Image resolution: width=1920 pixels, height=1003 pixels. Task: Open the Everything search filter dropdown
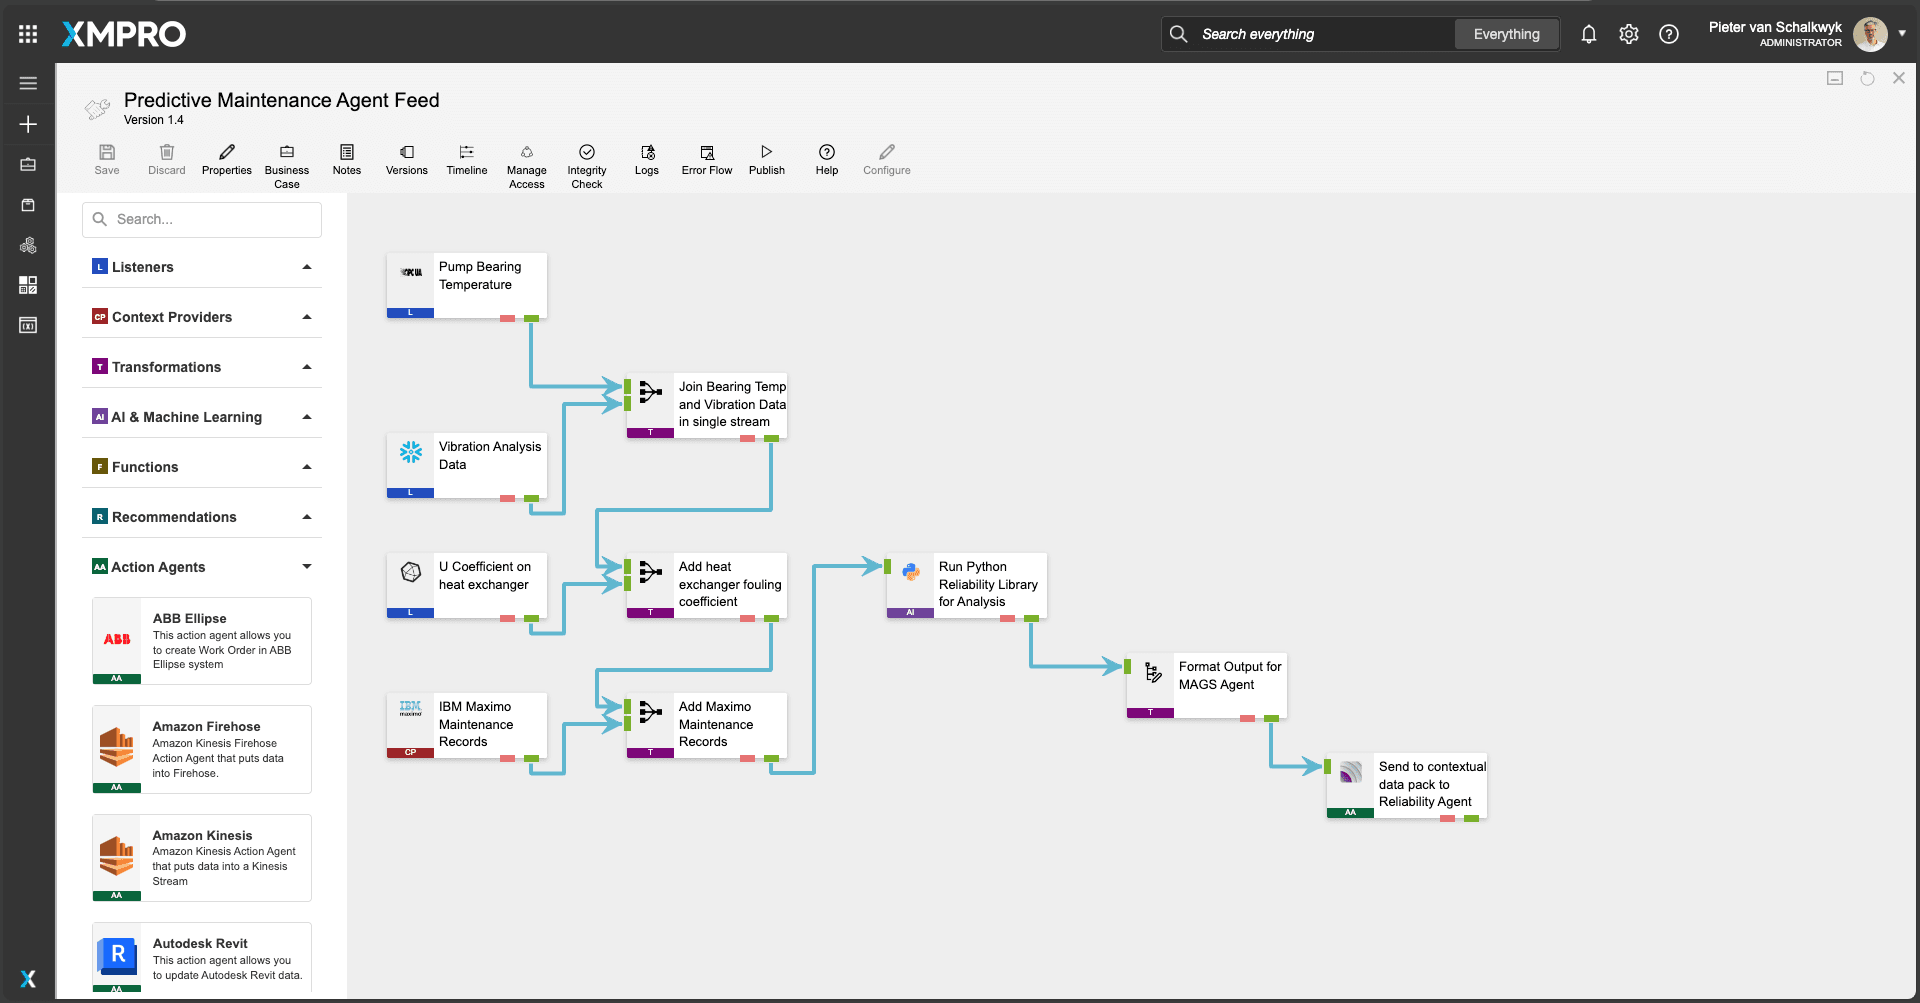[1506, 34]
